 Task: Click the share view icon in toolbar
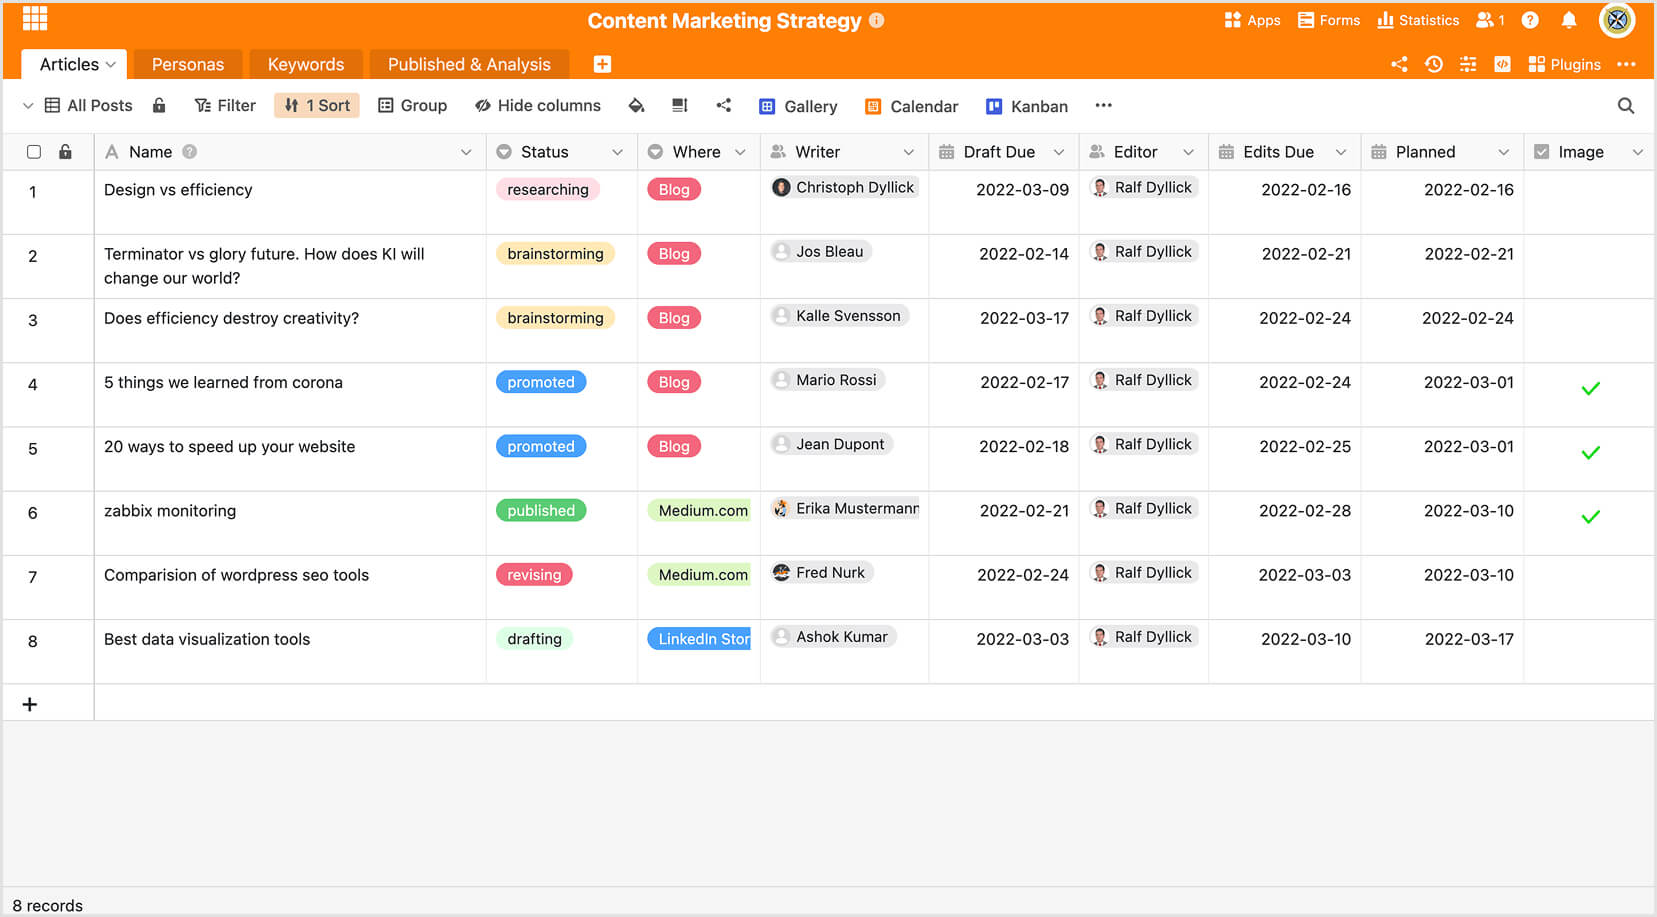click(724, 106)
